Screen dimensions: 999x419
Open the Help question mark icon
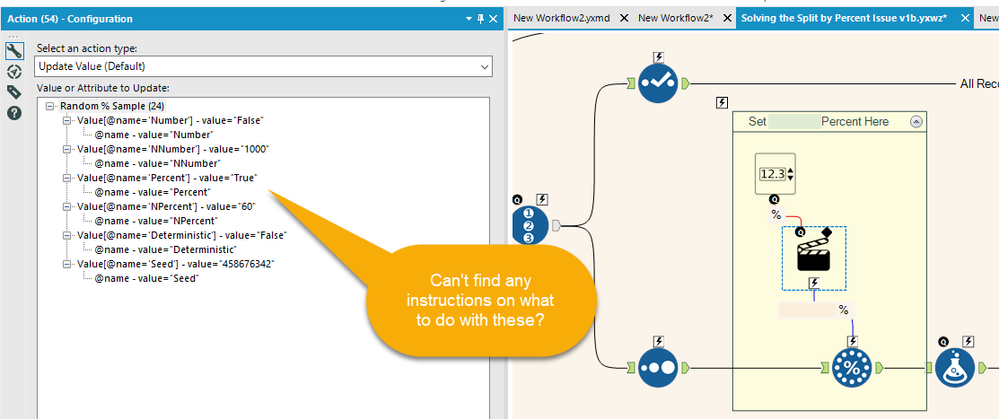(14, 113)
